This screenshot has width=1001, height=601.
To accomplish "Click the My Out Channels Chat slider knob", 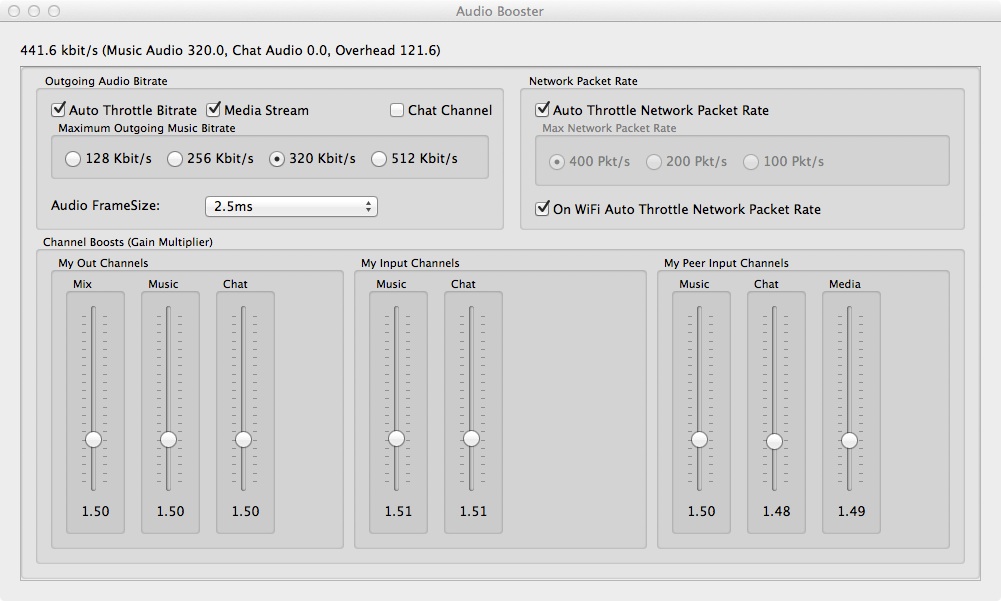I will click(243, 439).
